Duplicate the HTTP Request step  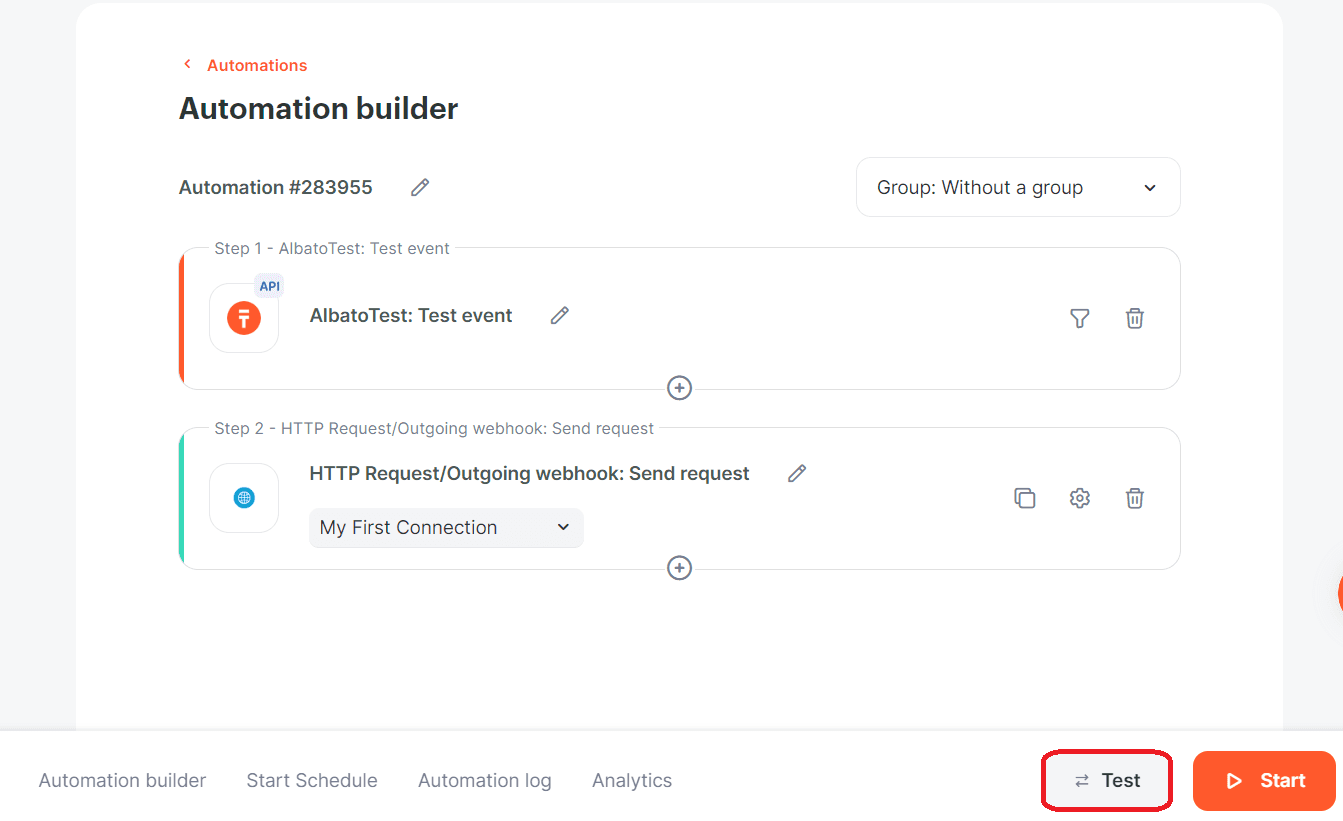[1025, 497]
